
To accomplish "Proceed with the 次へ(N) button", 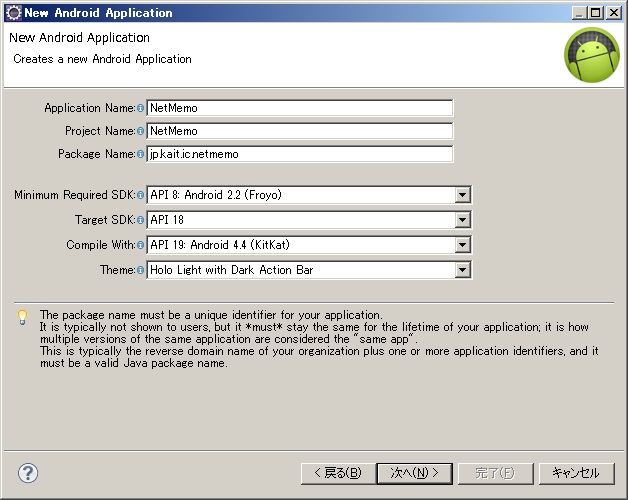I will 415,474.
